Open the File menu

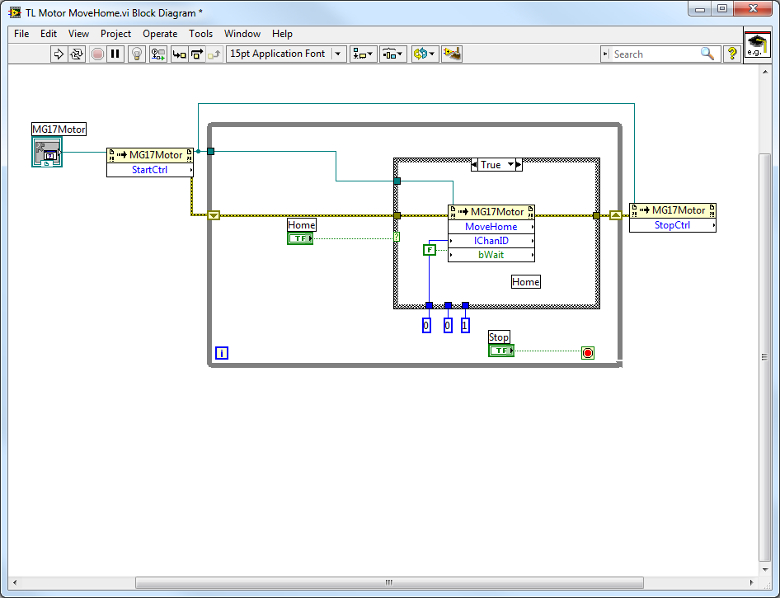21,34
